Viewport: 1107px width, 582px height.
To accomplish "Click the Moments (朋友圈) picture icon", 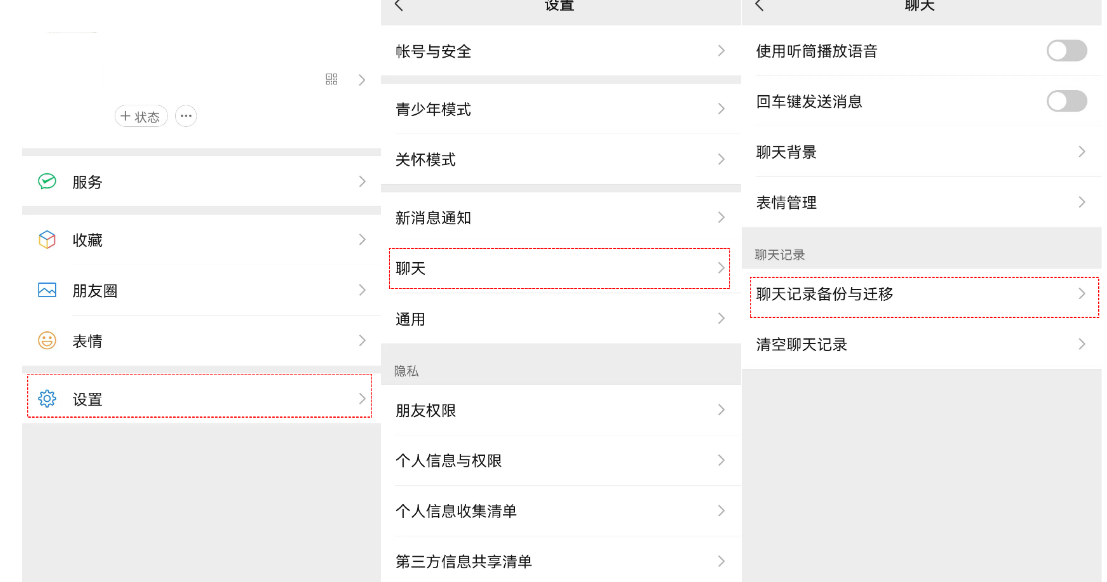I will (x=47, y=290).
